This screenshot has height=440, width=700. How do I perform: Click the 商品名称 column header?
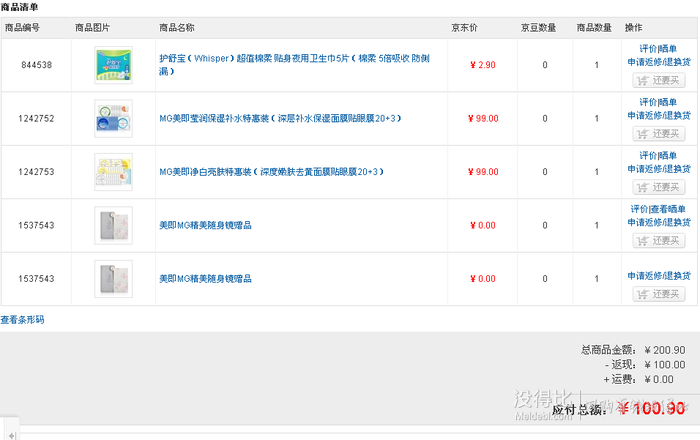[177, 28]
